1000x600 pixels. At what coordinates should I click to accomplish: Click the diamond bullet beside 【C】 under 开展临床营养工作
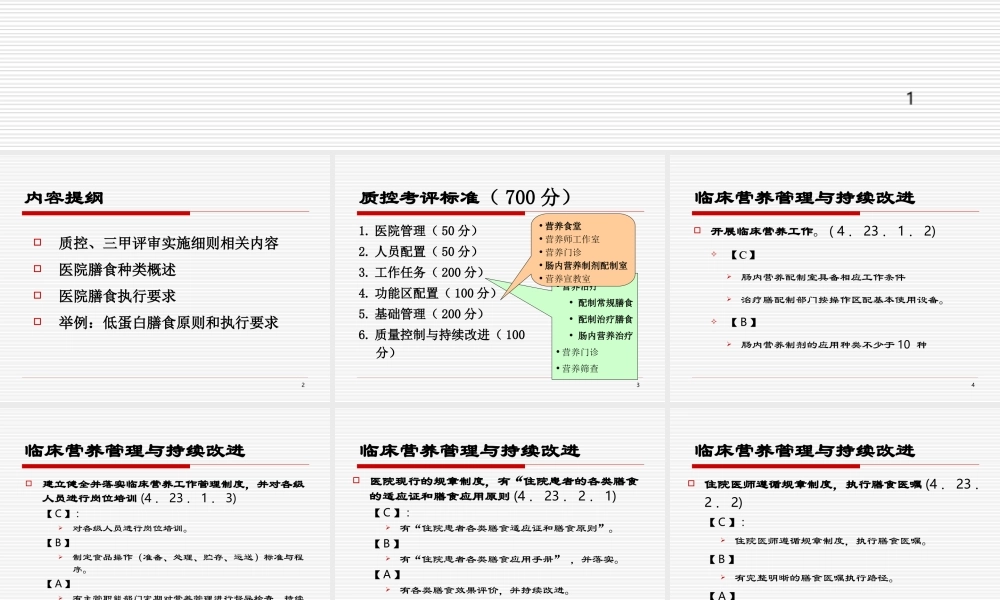coord(713,254)
